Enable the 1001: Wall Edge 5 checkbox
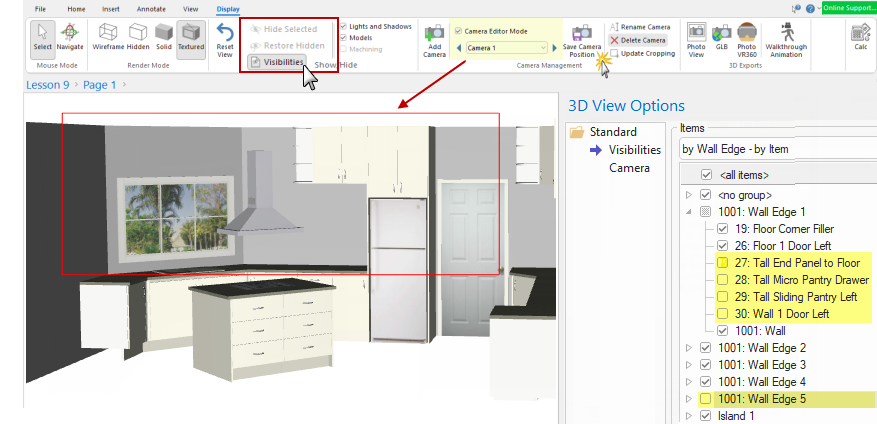 pyautogui.click(x=707, y=399)
